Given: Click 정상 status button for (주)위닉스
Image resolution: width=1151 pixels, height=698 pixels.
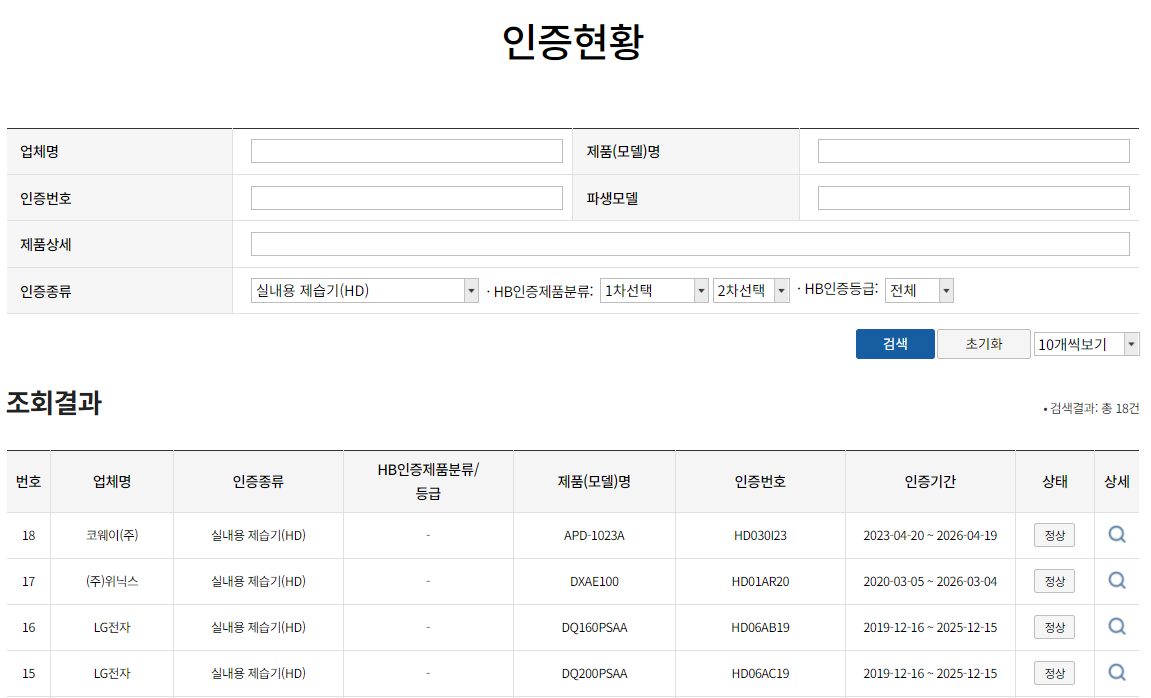Looking at the screenshot, I should tap(1055, 580).
